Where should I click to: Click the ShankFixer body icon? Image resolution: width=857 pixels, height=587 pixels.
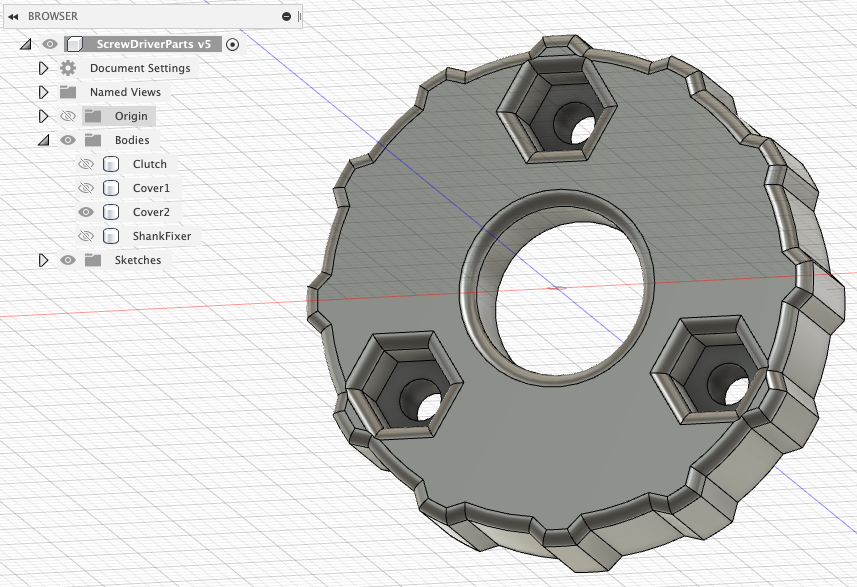(x=111, y=236)
